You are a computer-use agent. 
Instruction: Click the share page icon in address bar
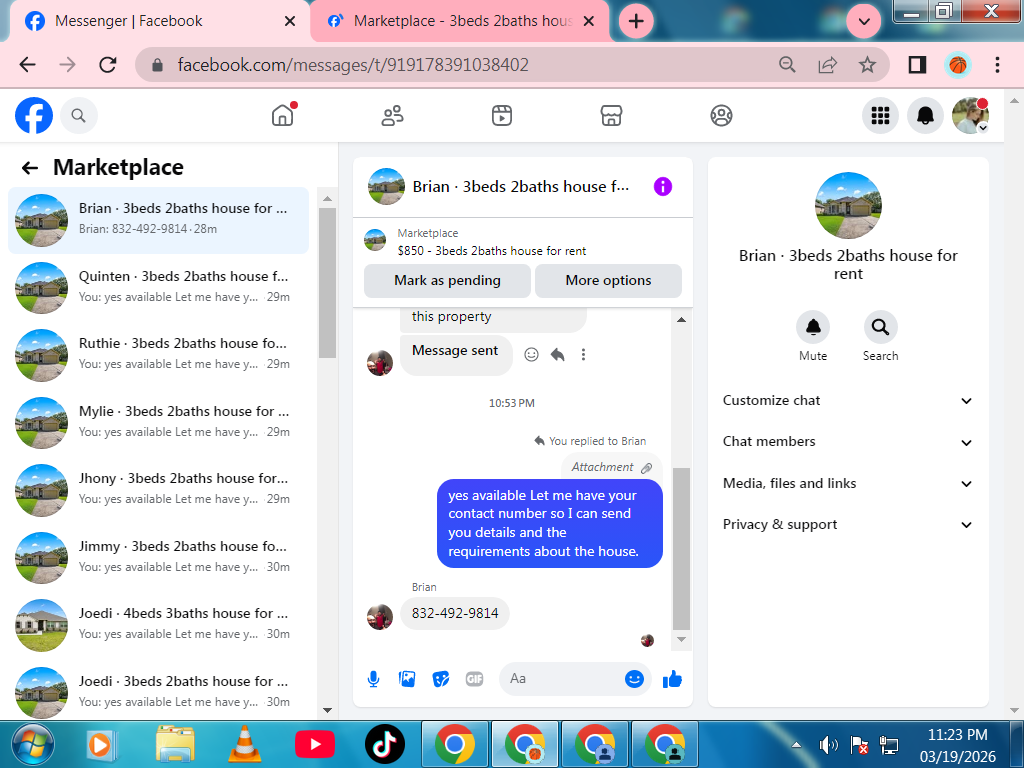coord(827,65)
